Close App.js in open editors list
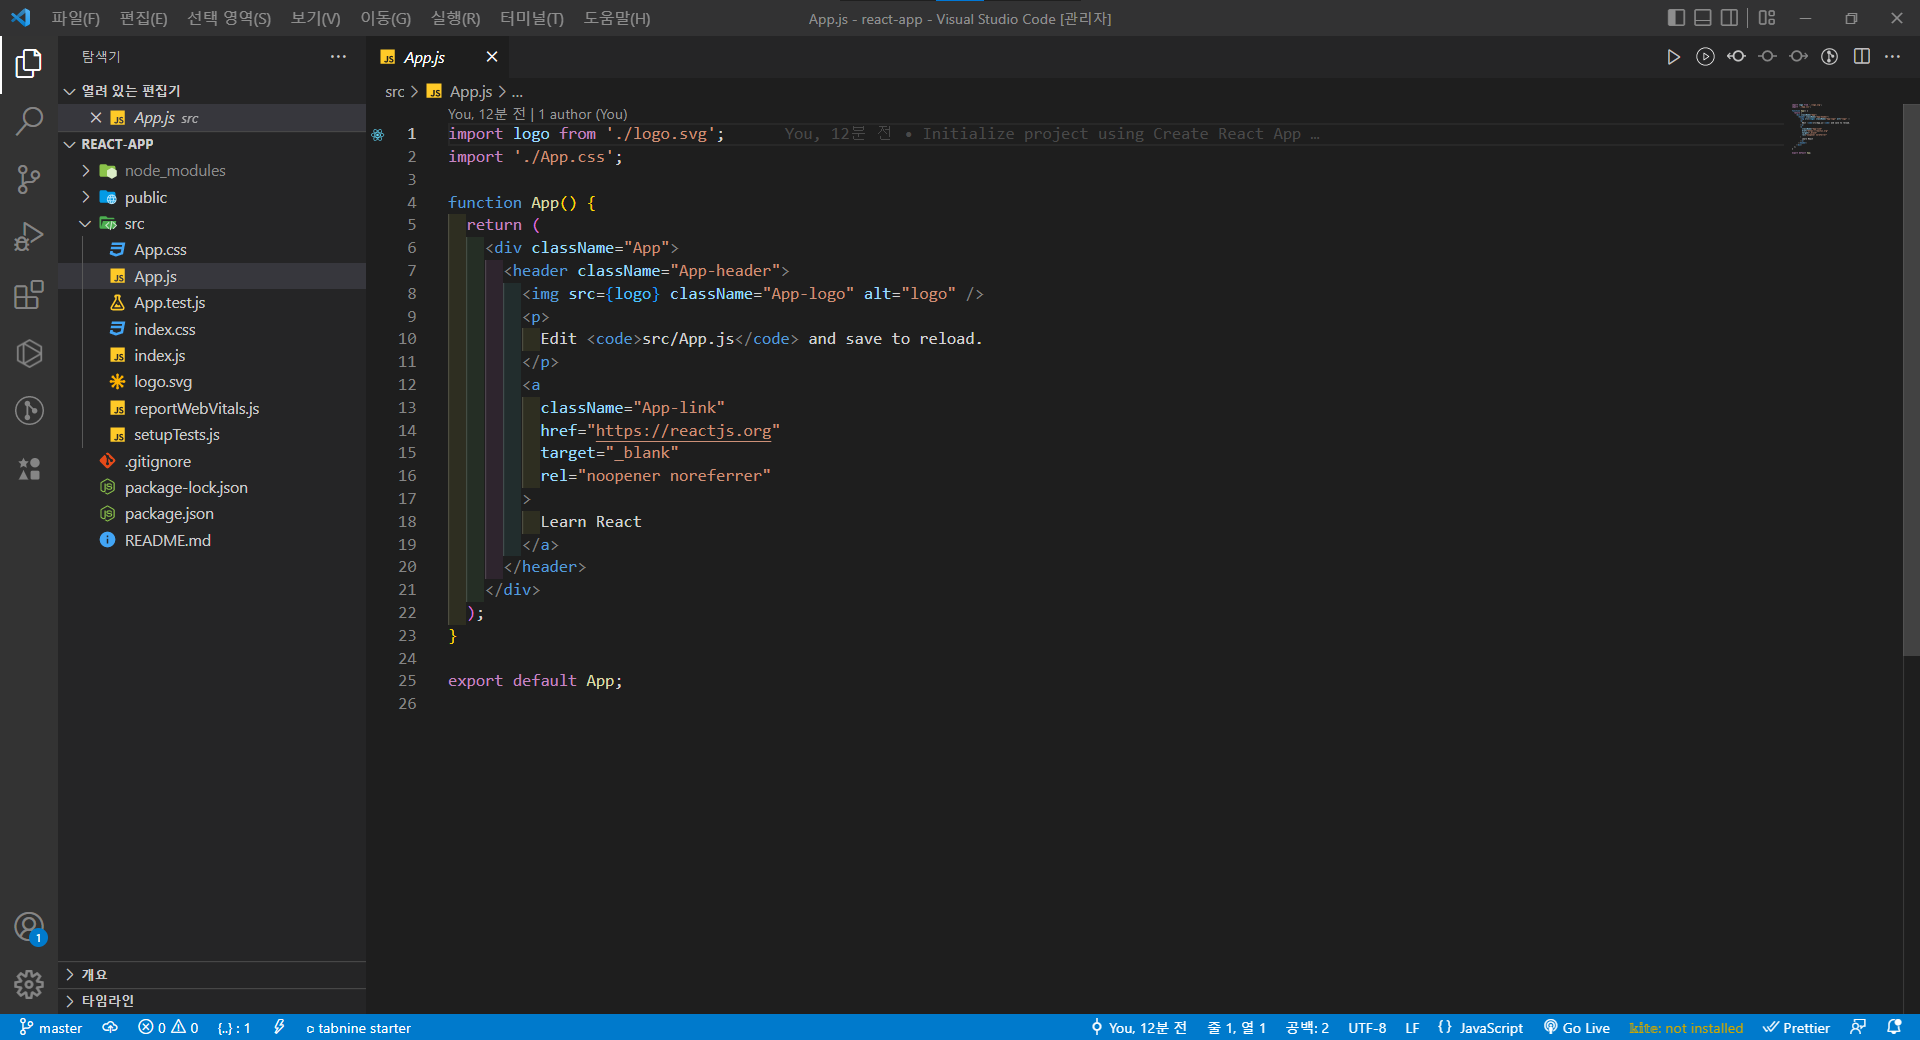The image size is (1920, 1040). click(96, 118)
